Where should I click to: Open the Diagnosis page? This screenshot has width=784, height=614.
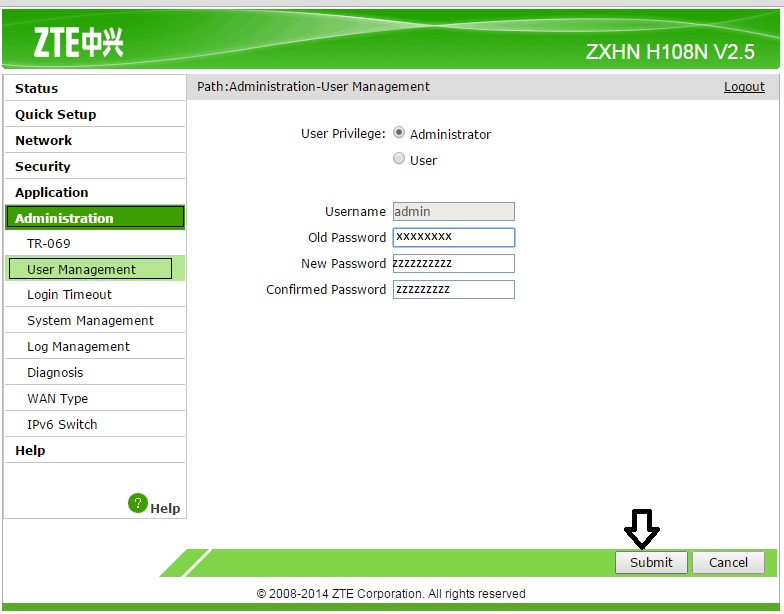(x=95, y=372)
